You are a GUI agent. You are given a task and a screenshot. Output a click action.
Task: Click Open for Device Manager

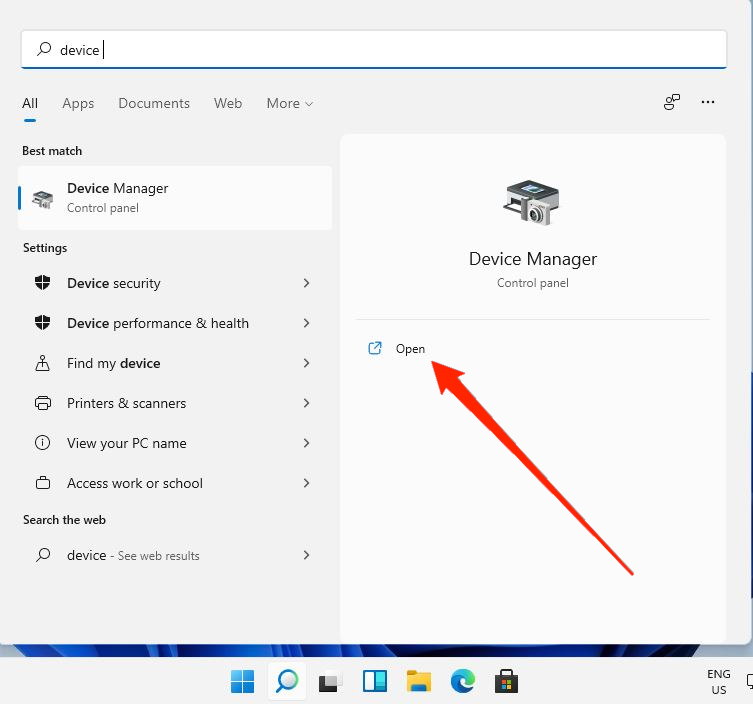point(410,349)
